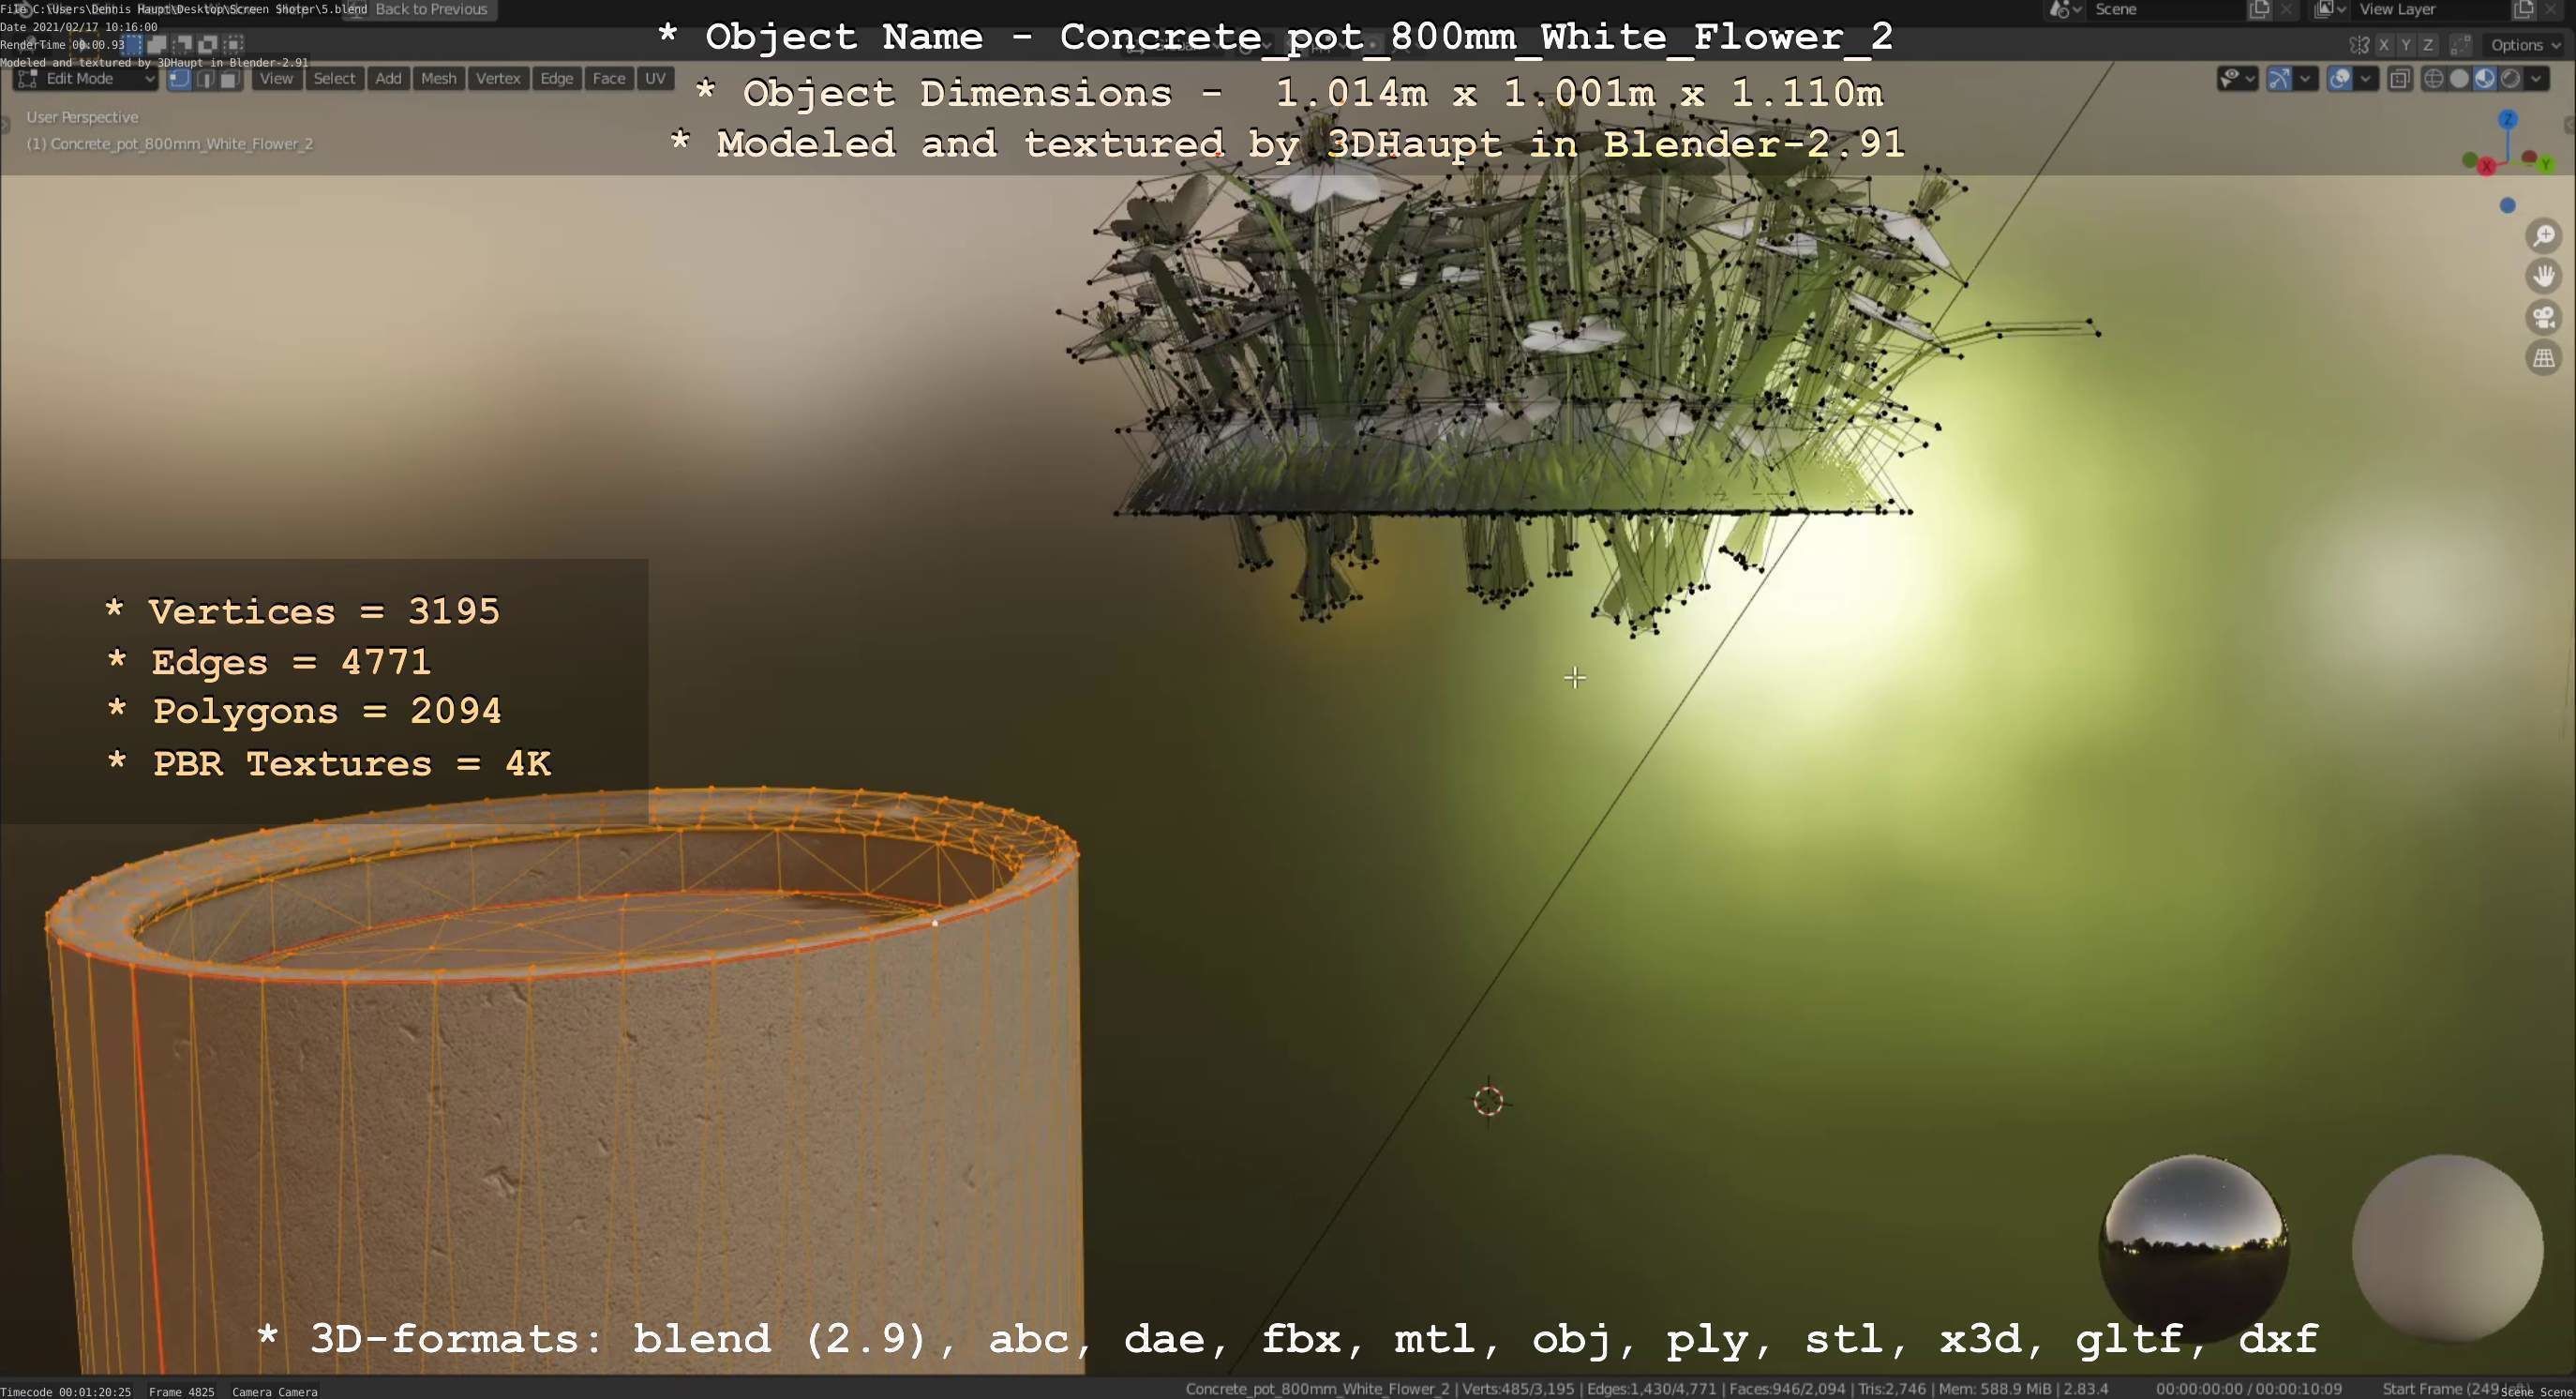Open the Edge menu

coord(557,79)
